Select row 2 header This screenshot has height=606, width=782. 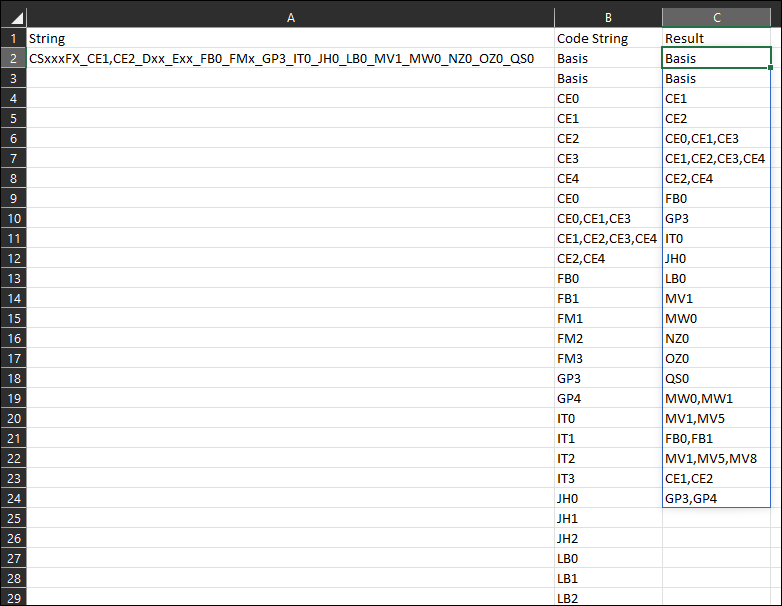point(13,58)
